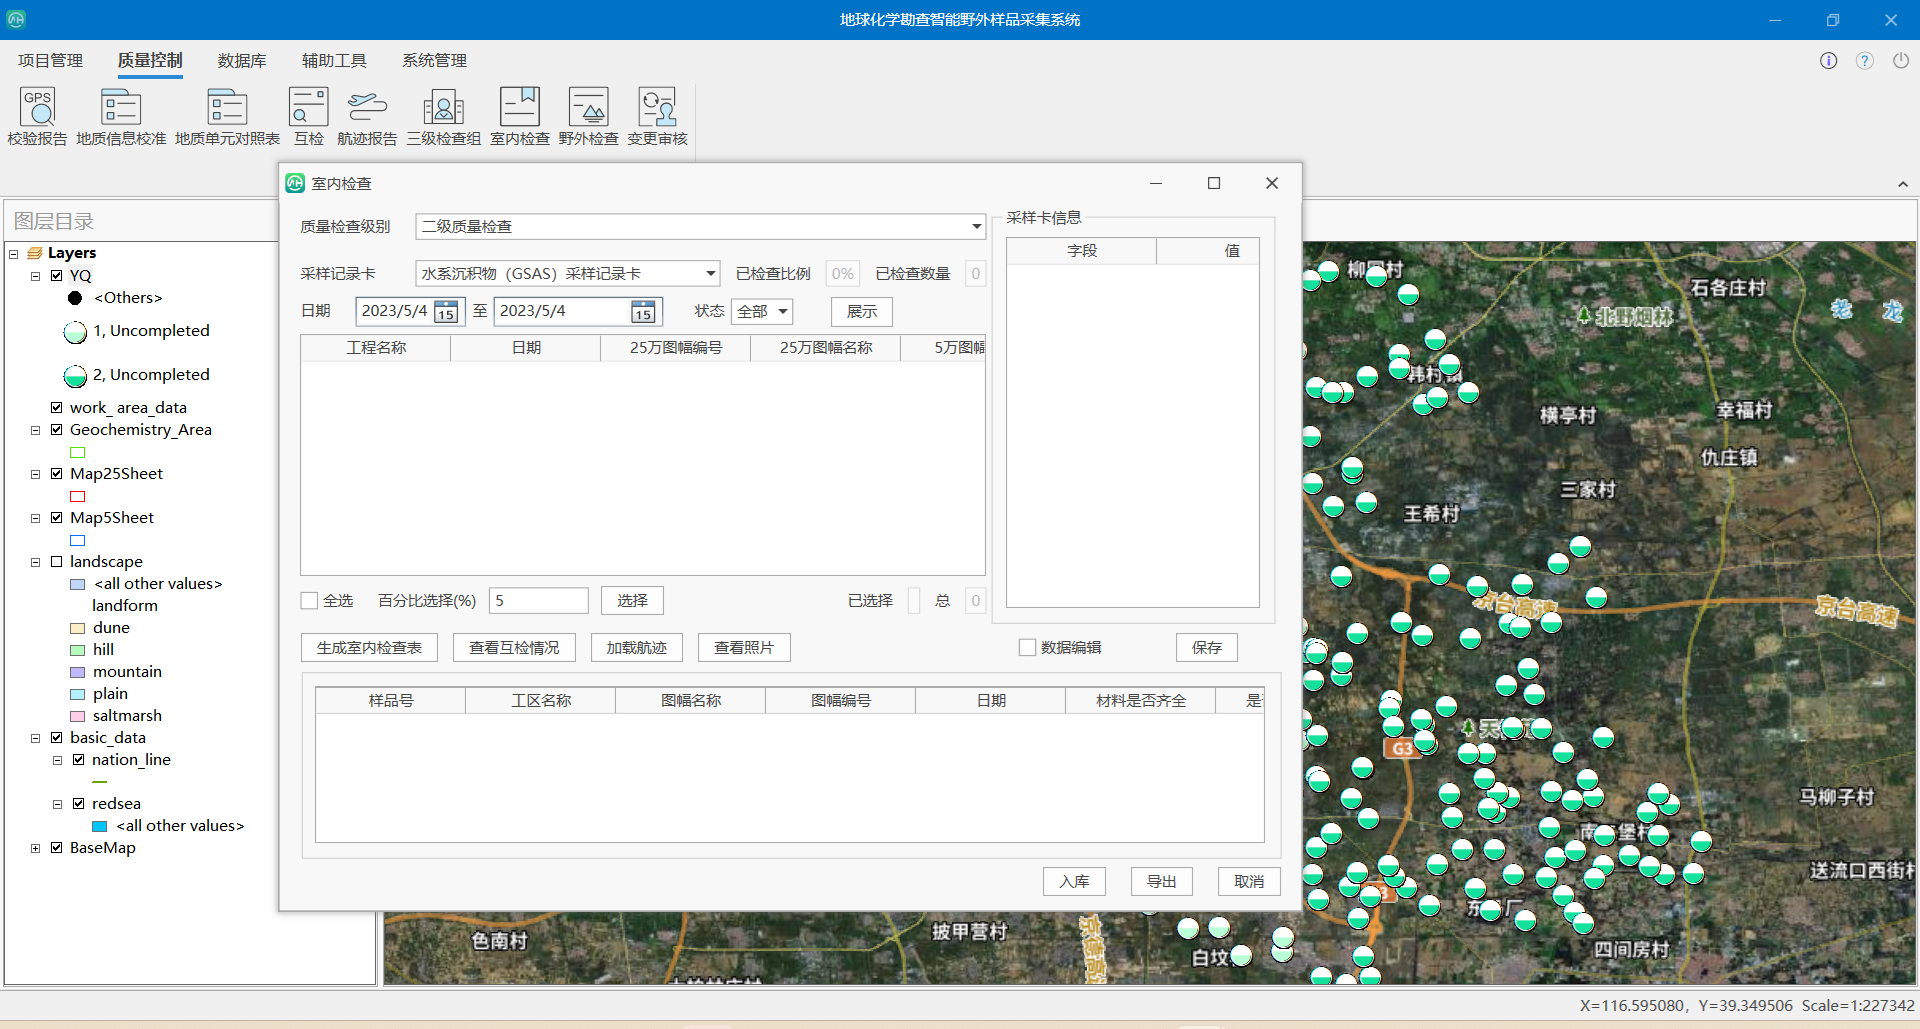Open the 系统管理 menu tab
The height and width of the screenshot is (1029, 1920).
click(434, 61)
